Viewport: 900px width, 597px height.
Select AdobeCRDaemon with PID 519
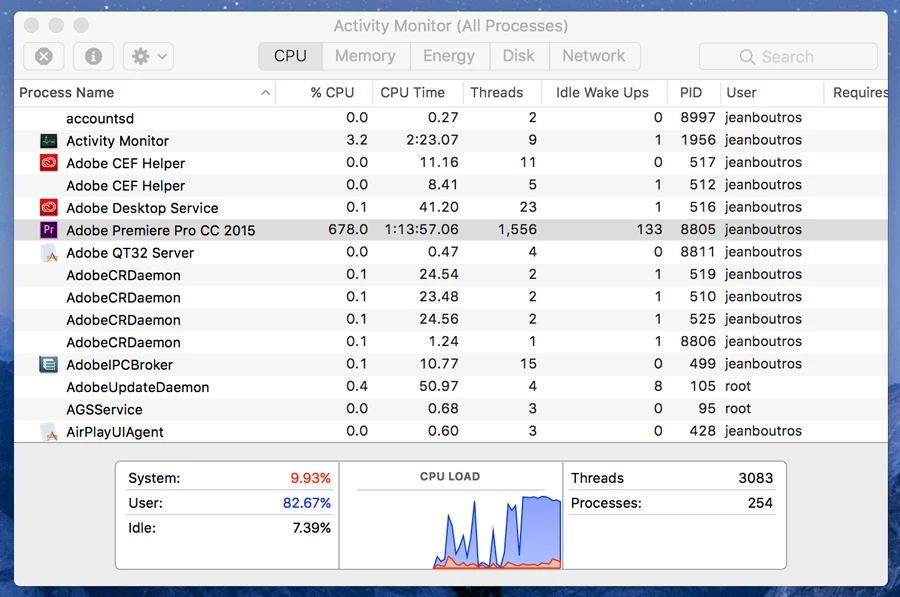[x=451, y=275]
